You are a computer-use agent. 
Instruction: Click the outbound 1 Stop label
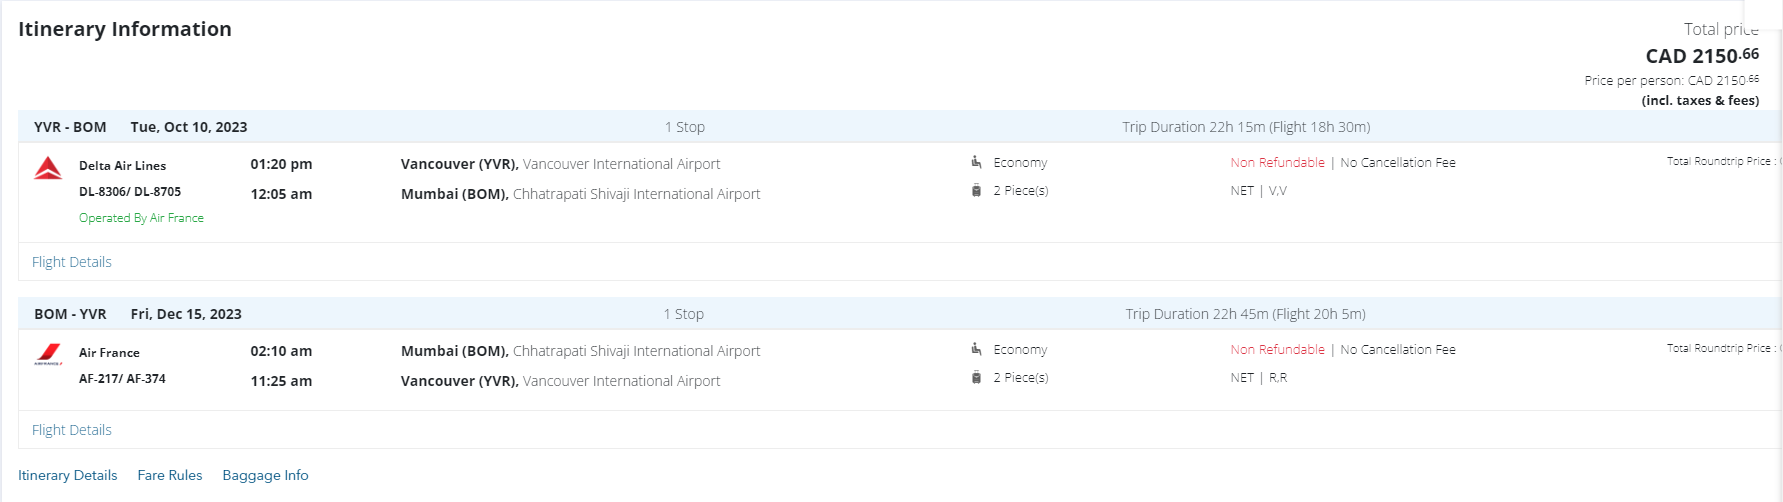685,127
